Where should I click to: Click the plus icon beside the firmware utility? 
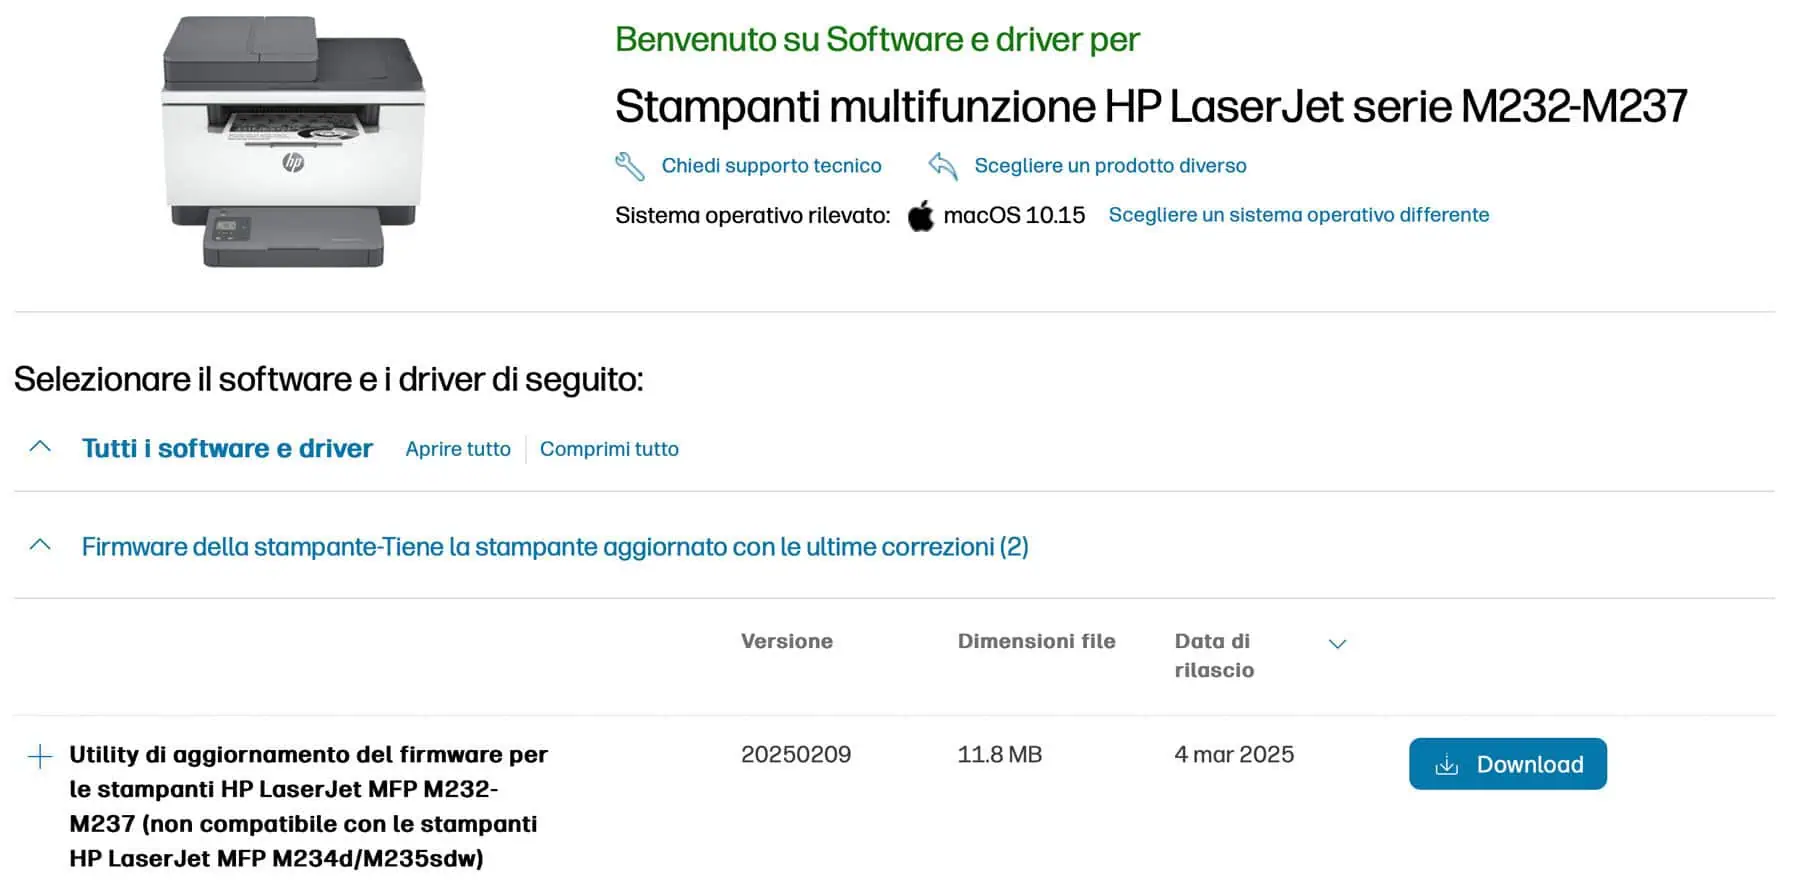(40, 756)
